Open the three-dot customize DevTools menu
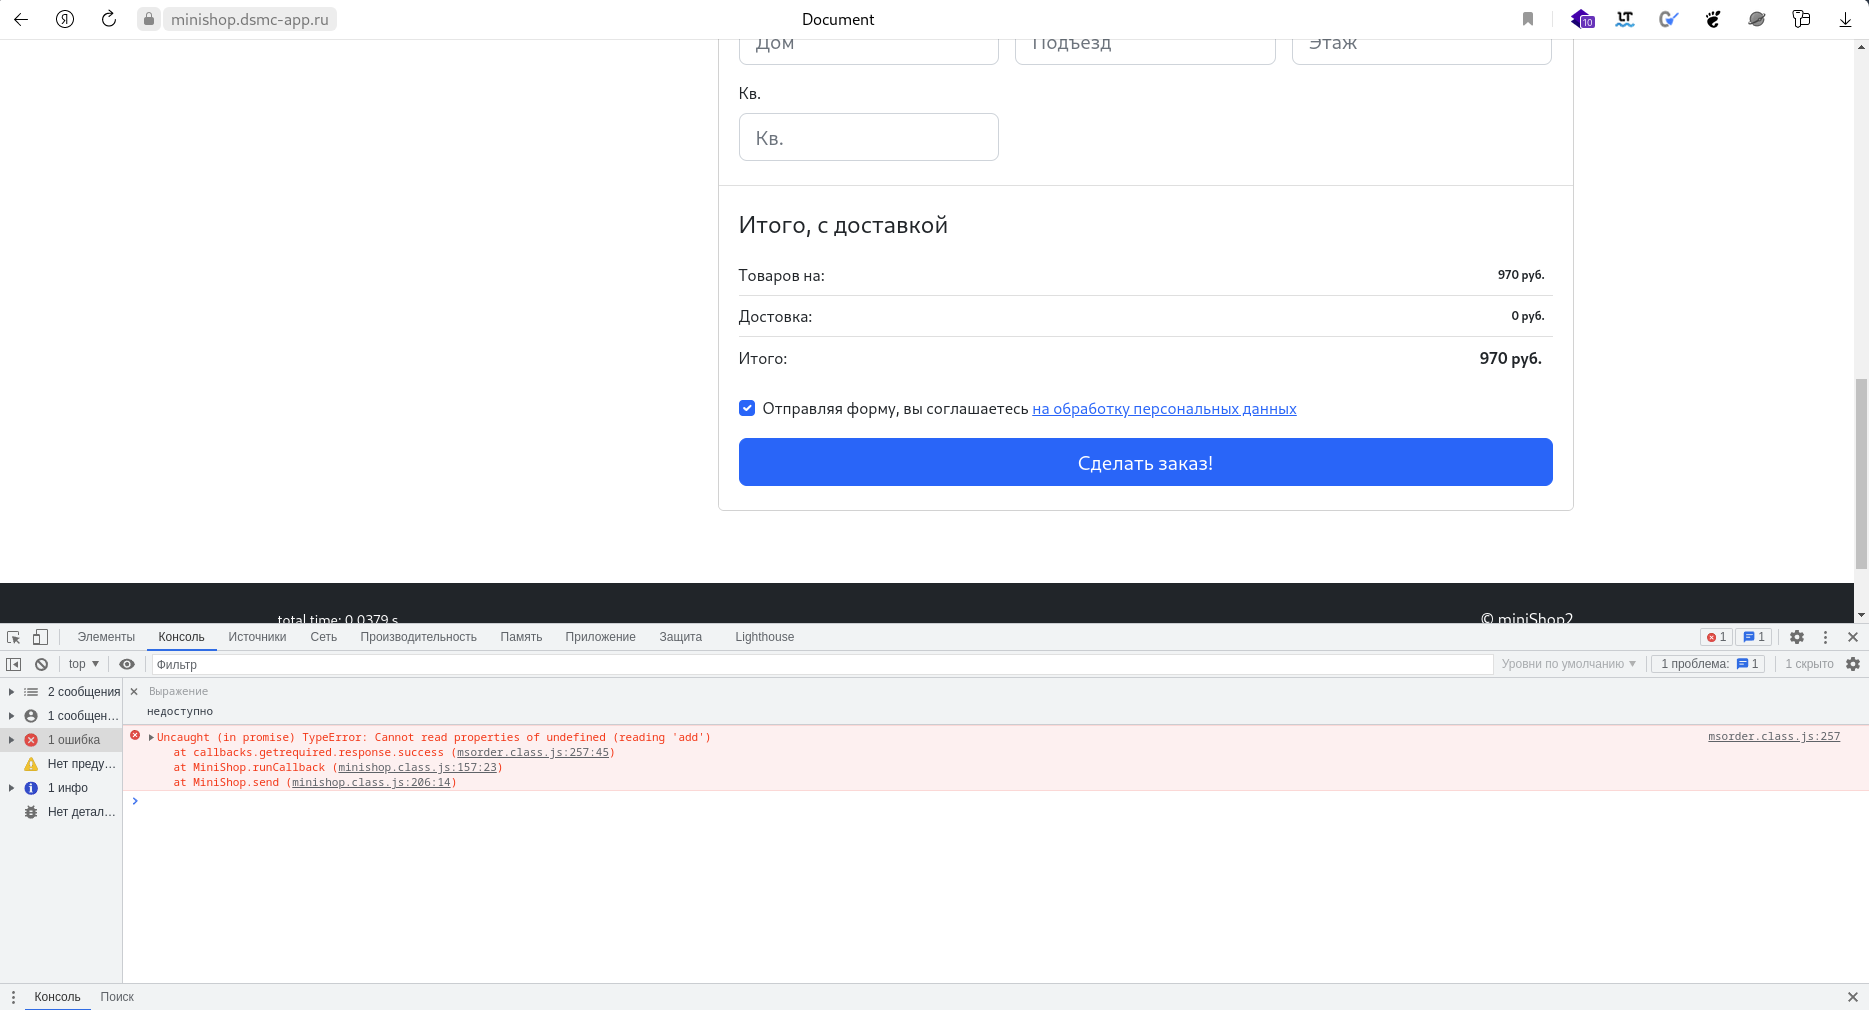The height and width of the screenshot is (1010, 1869). [x=1825, y=637]
